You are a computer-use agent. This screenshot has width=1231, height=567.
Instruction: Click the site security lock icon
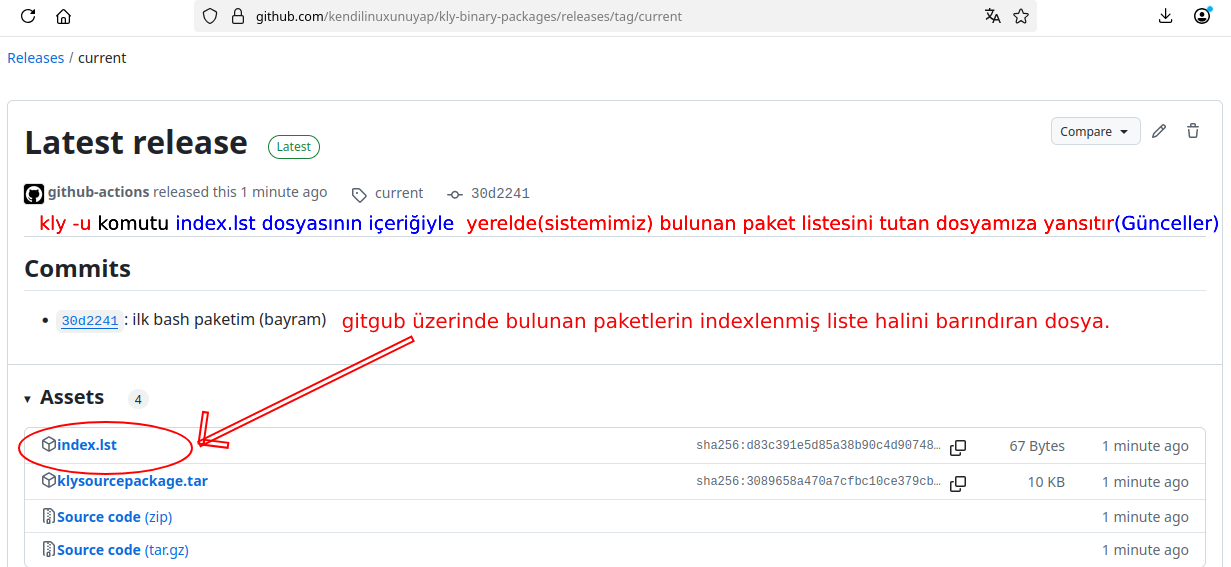(237, 16)
